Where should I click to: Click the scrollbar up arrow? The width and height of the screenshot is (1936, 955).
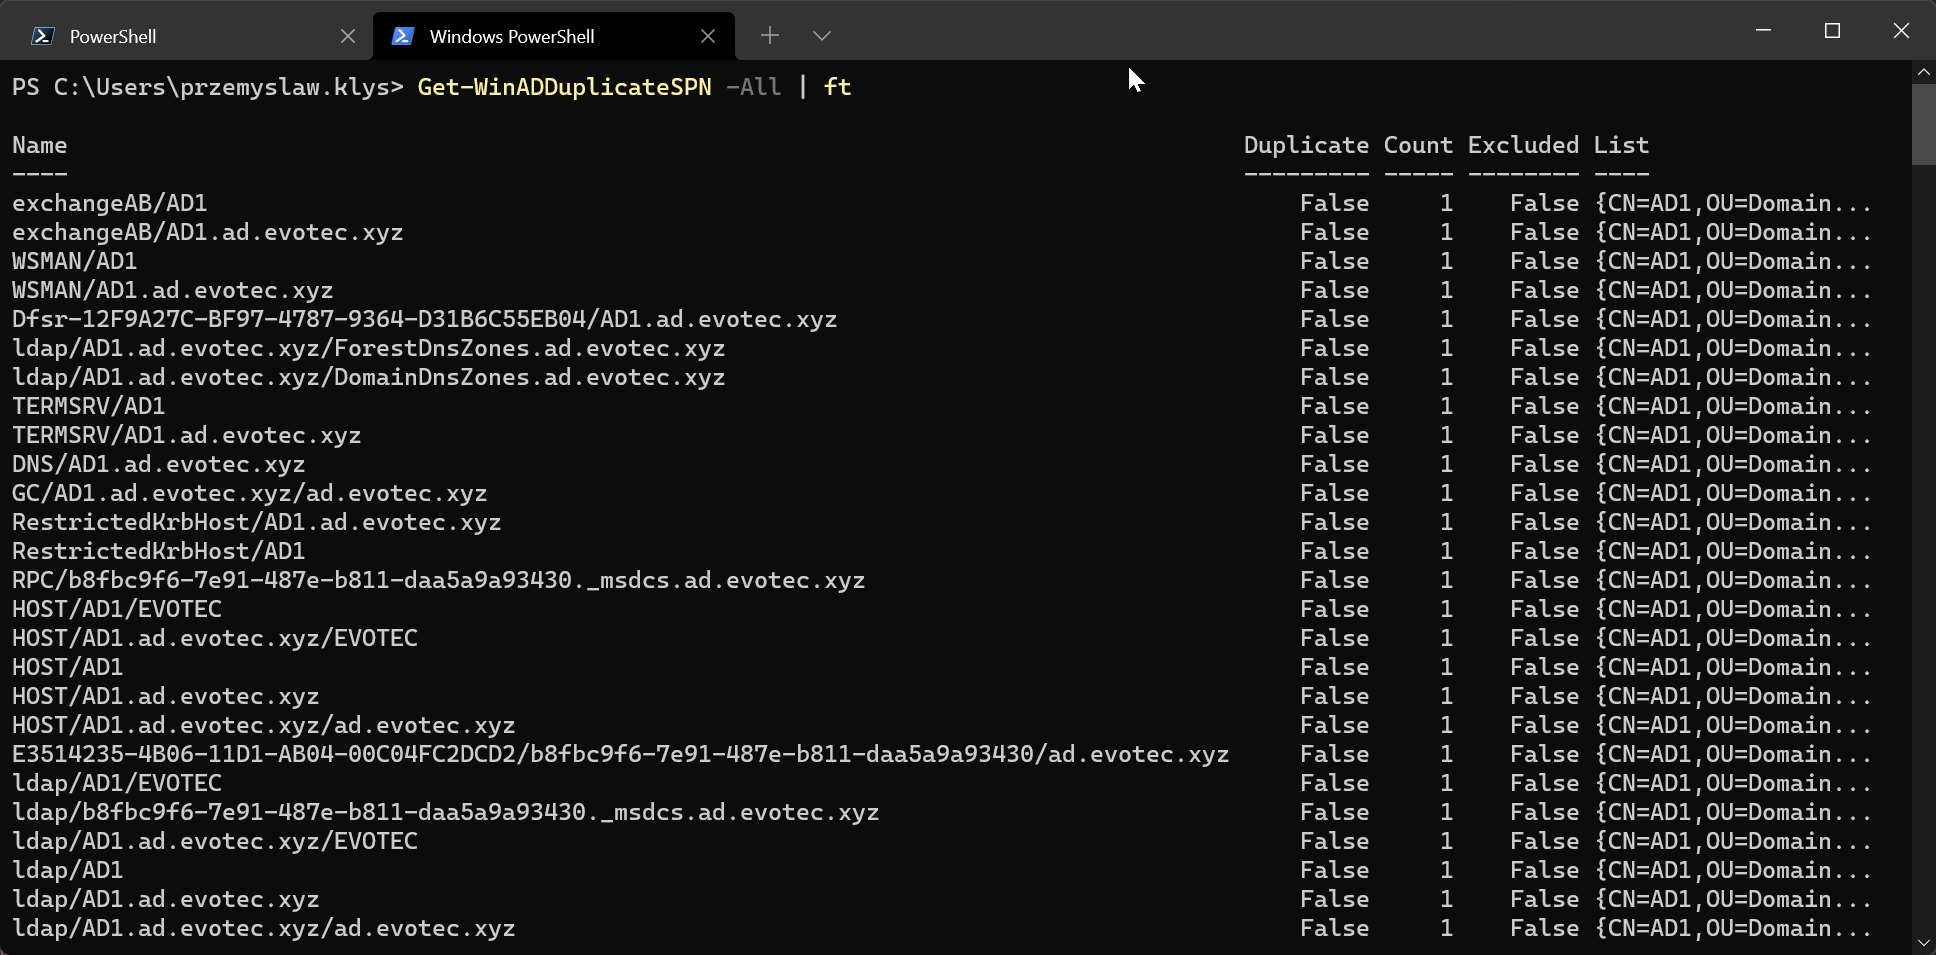[x=1923, y=72]
